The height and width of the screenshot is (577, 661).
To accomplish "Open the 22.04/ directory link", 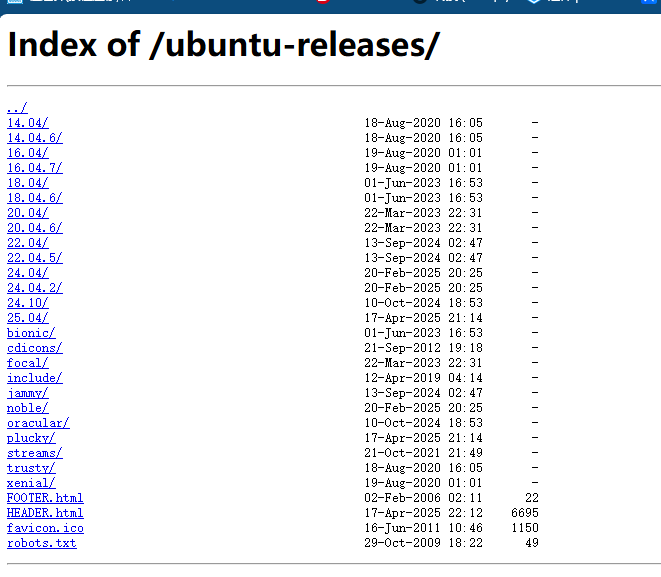I will [x=28, y=243].
